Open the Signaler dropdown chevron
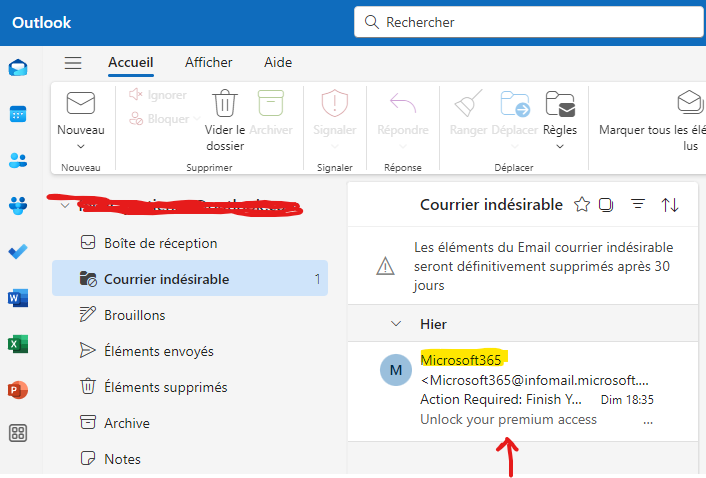 335,146
